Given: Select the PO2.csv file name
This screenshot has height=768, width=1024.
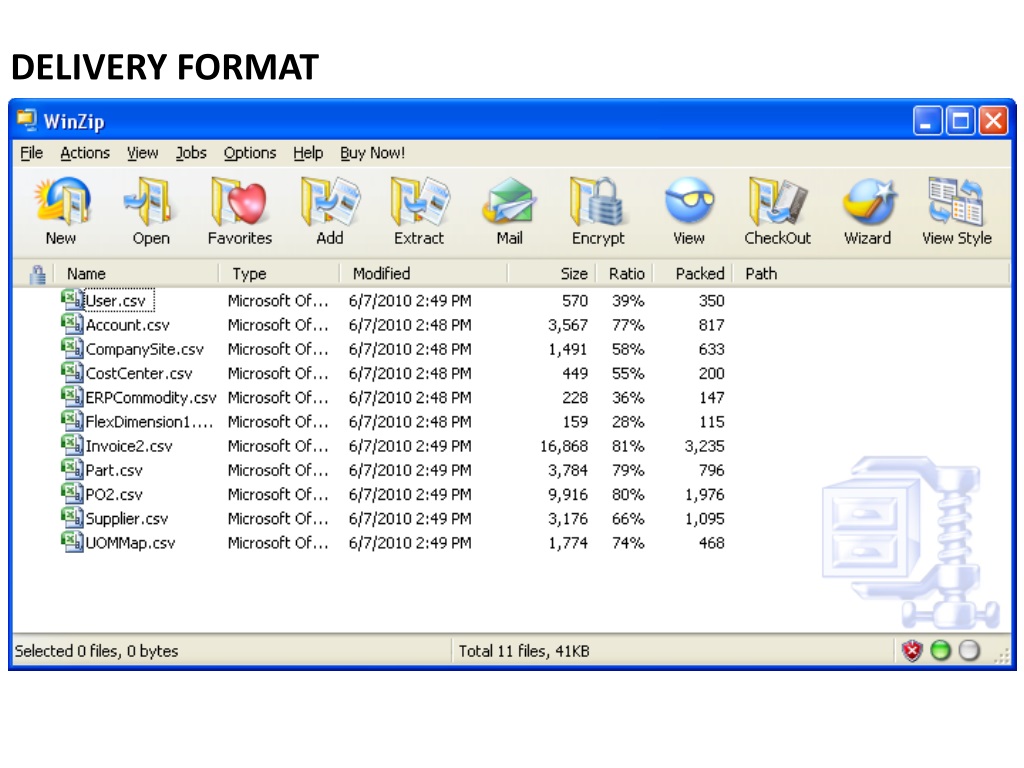Looking at the screenshot, I should pos(114,494).
